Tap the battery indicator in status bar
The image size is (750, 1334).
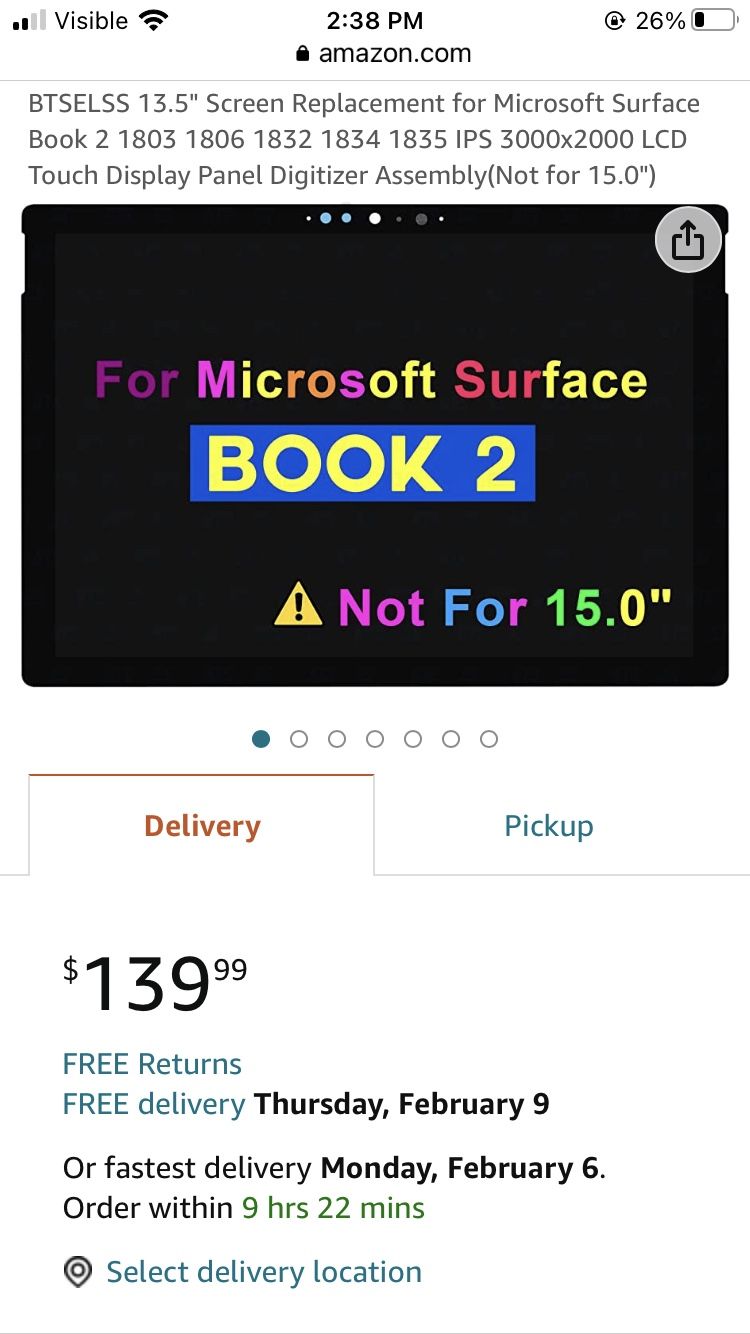(714, 19)
